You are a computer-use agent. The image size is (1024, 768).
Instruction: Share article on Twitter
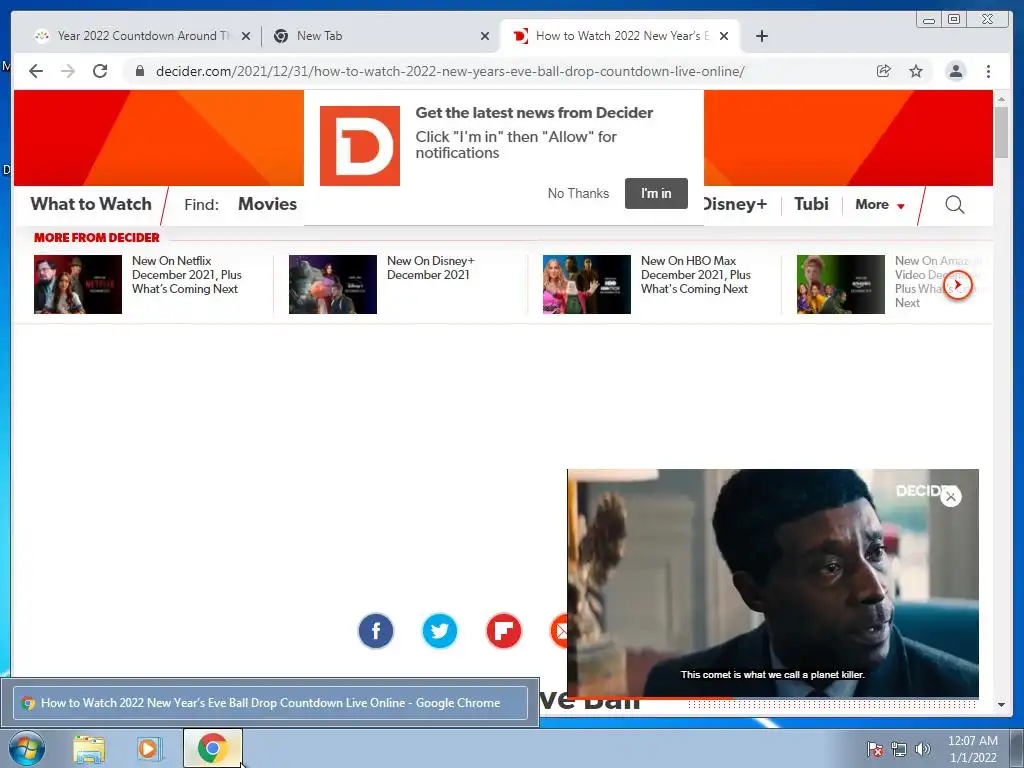[440, 631]
